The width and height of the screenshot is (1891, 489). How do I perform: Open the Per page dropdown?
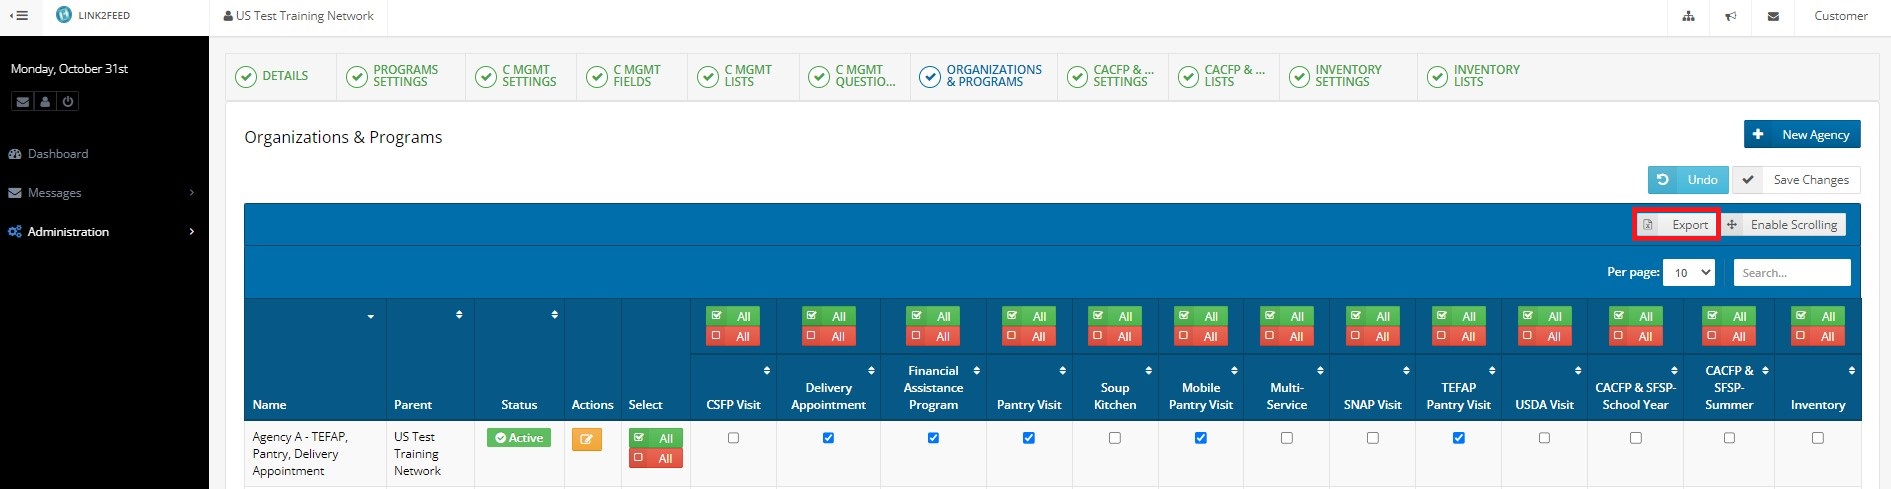[x=1689, y=272]
